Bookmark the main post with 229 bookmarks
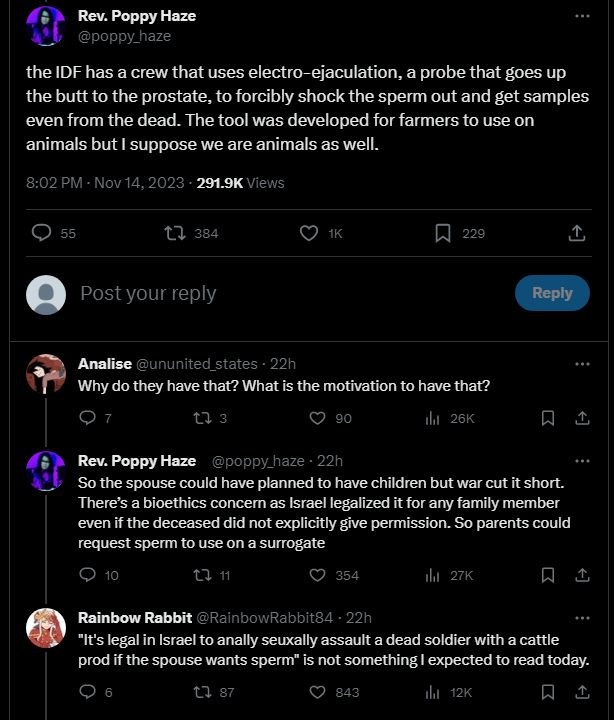Image resolution: width=614 pixels, height=720 pixels. pos(442,233)
